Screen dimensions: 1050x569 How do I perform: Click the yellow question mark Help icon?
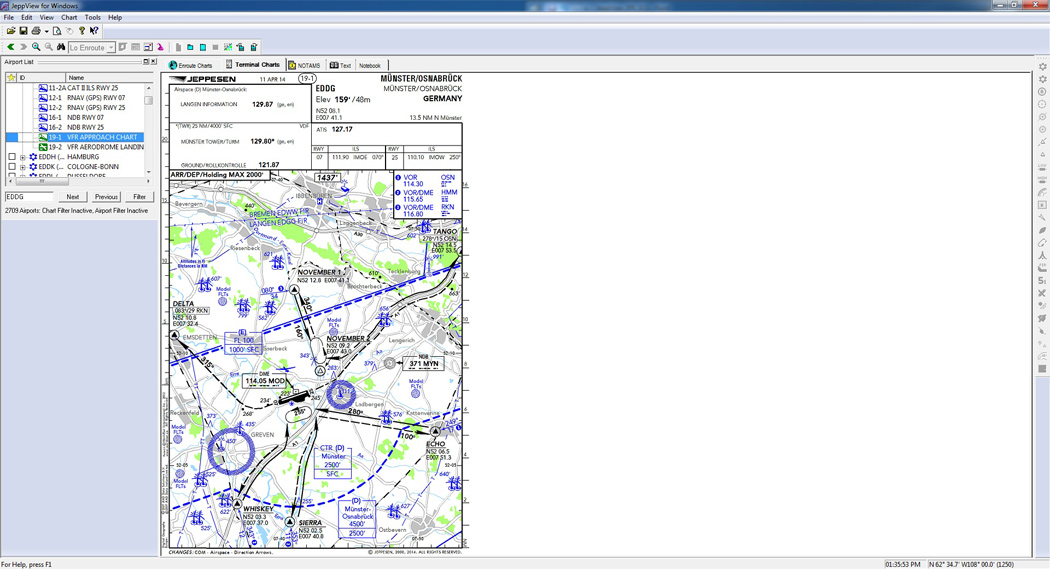[82, 31]
